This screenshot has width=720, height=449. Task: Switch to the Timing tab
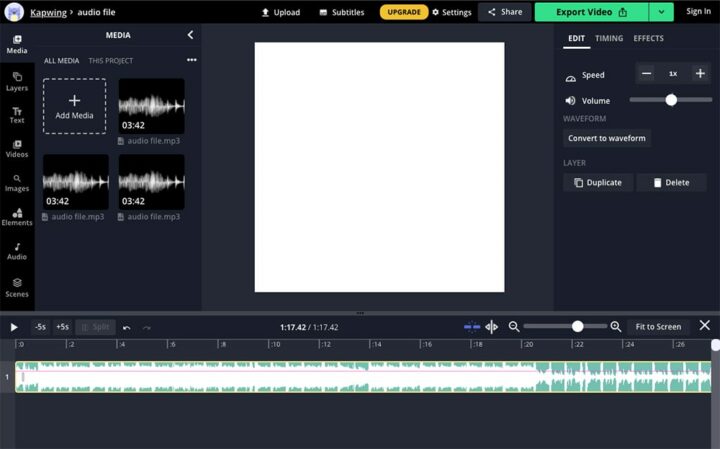[x=608, y=39]
